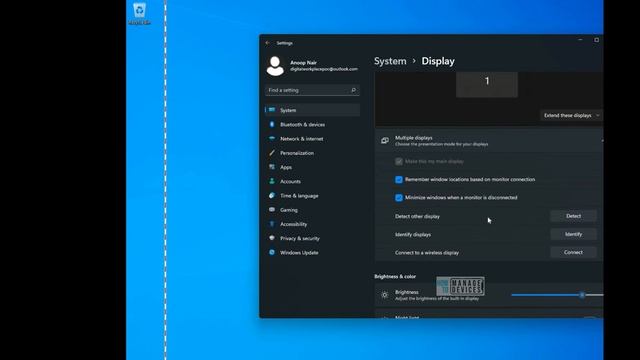Click the Identify displays label
The width and height of the screenshot is (640, 360).
point(413,234)
